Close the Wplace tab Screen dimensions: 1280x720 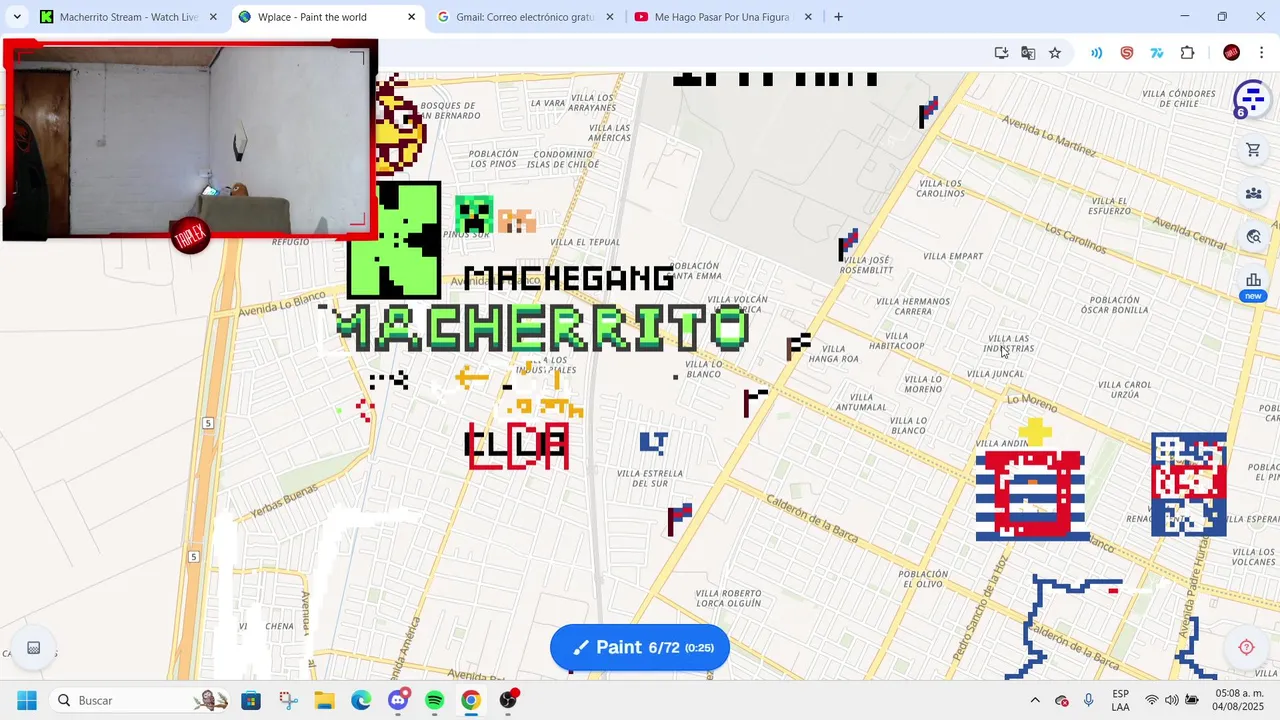point(411,17)
